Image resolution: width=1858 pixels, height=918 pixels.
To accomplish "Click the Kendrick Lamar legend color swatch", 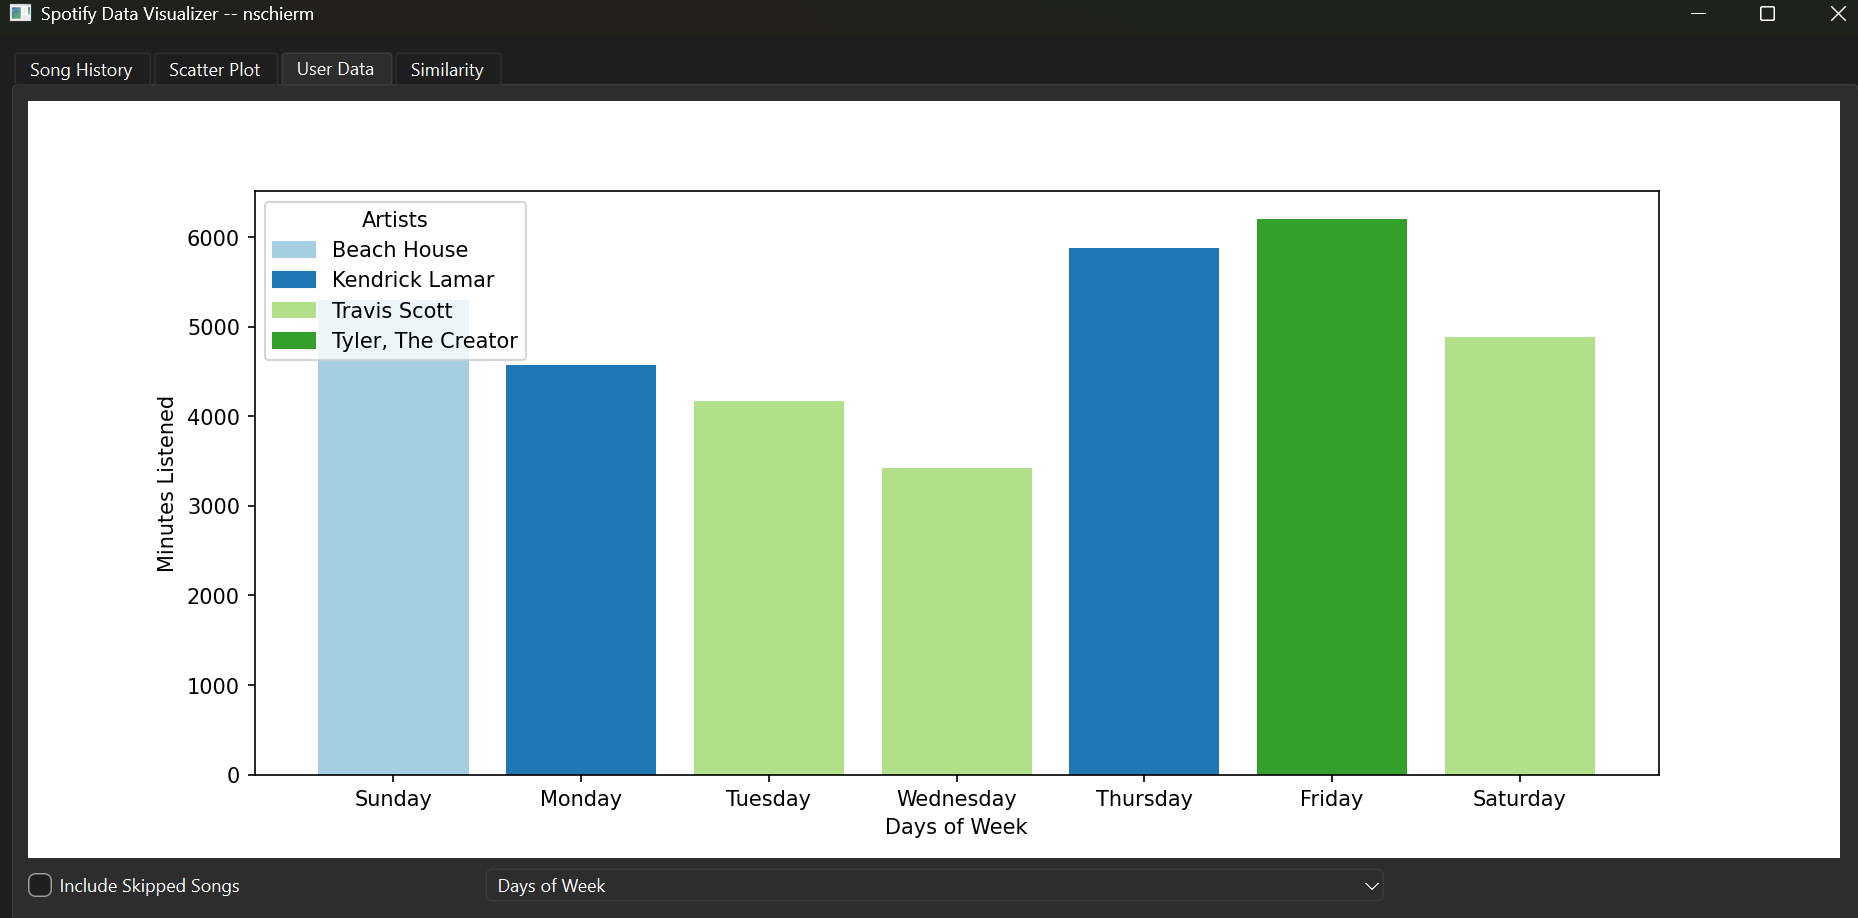I will pyautogui.click(x=294, y=279).
